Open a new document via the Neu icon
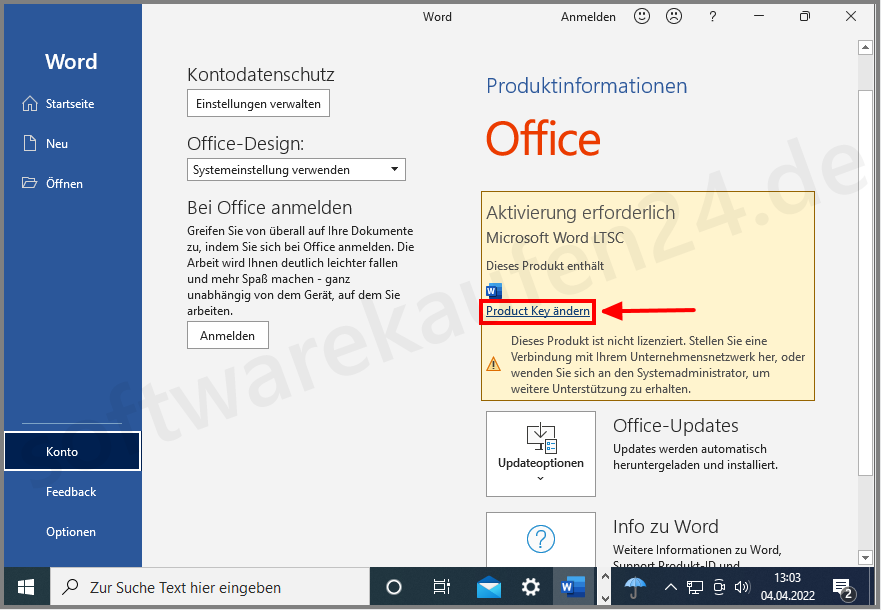Screen dimensions: 881x610 31,143
